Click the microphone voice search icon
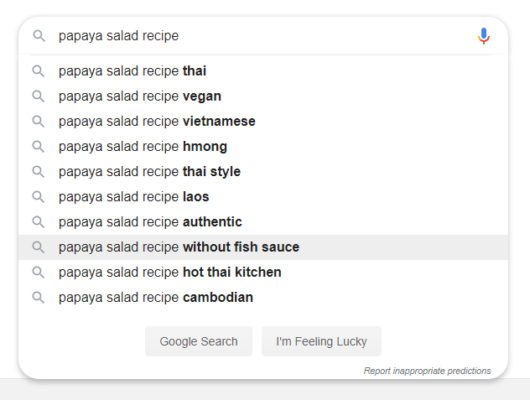Image resolution: width=530 pixels, height=400 pixels. click(x=484, y=36)
